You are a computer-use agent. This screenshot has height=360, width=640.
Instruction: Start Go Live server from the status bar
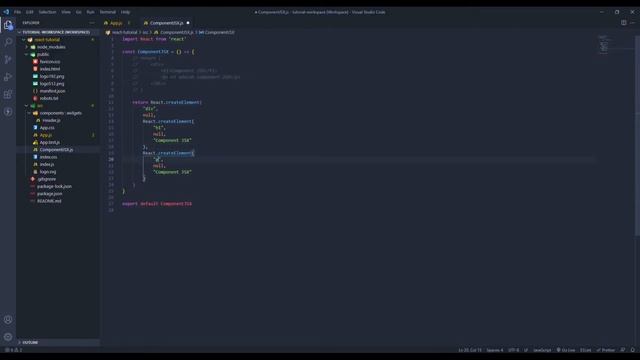566,350
